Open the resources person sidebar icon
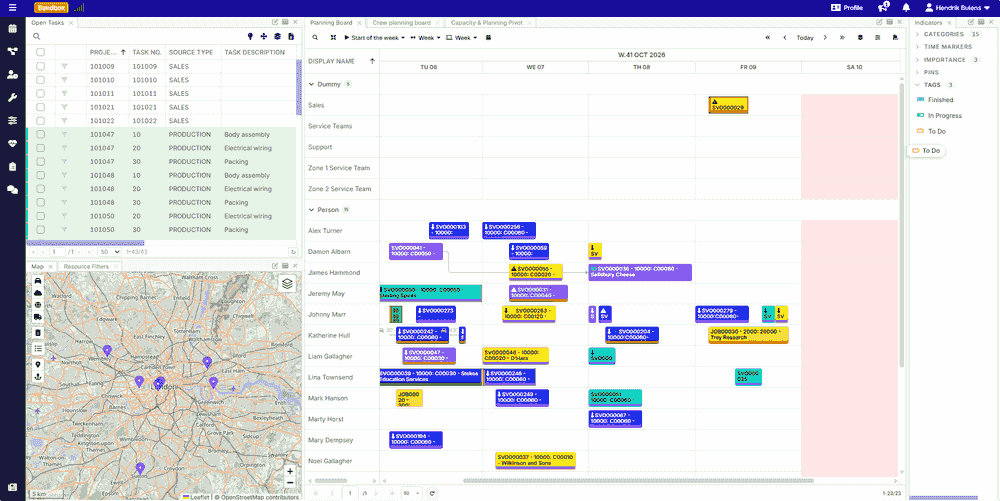This screenshot has height=501, width=1000. coord(13,75)
